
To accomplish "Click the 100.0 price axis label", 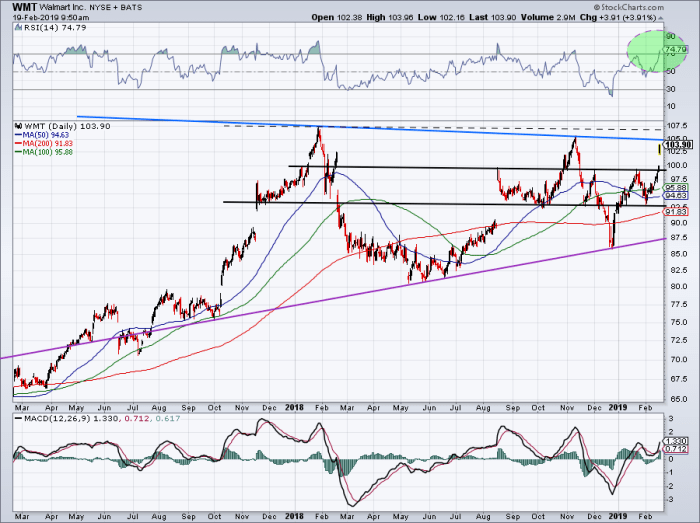I will click(x=676, y=166).
